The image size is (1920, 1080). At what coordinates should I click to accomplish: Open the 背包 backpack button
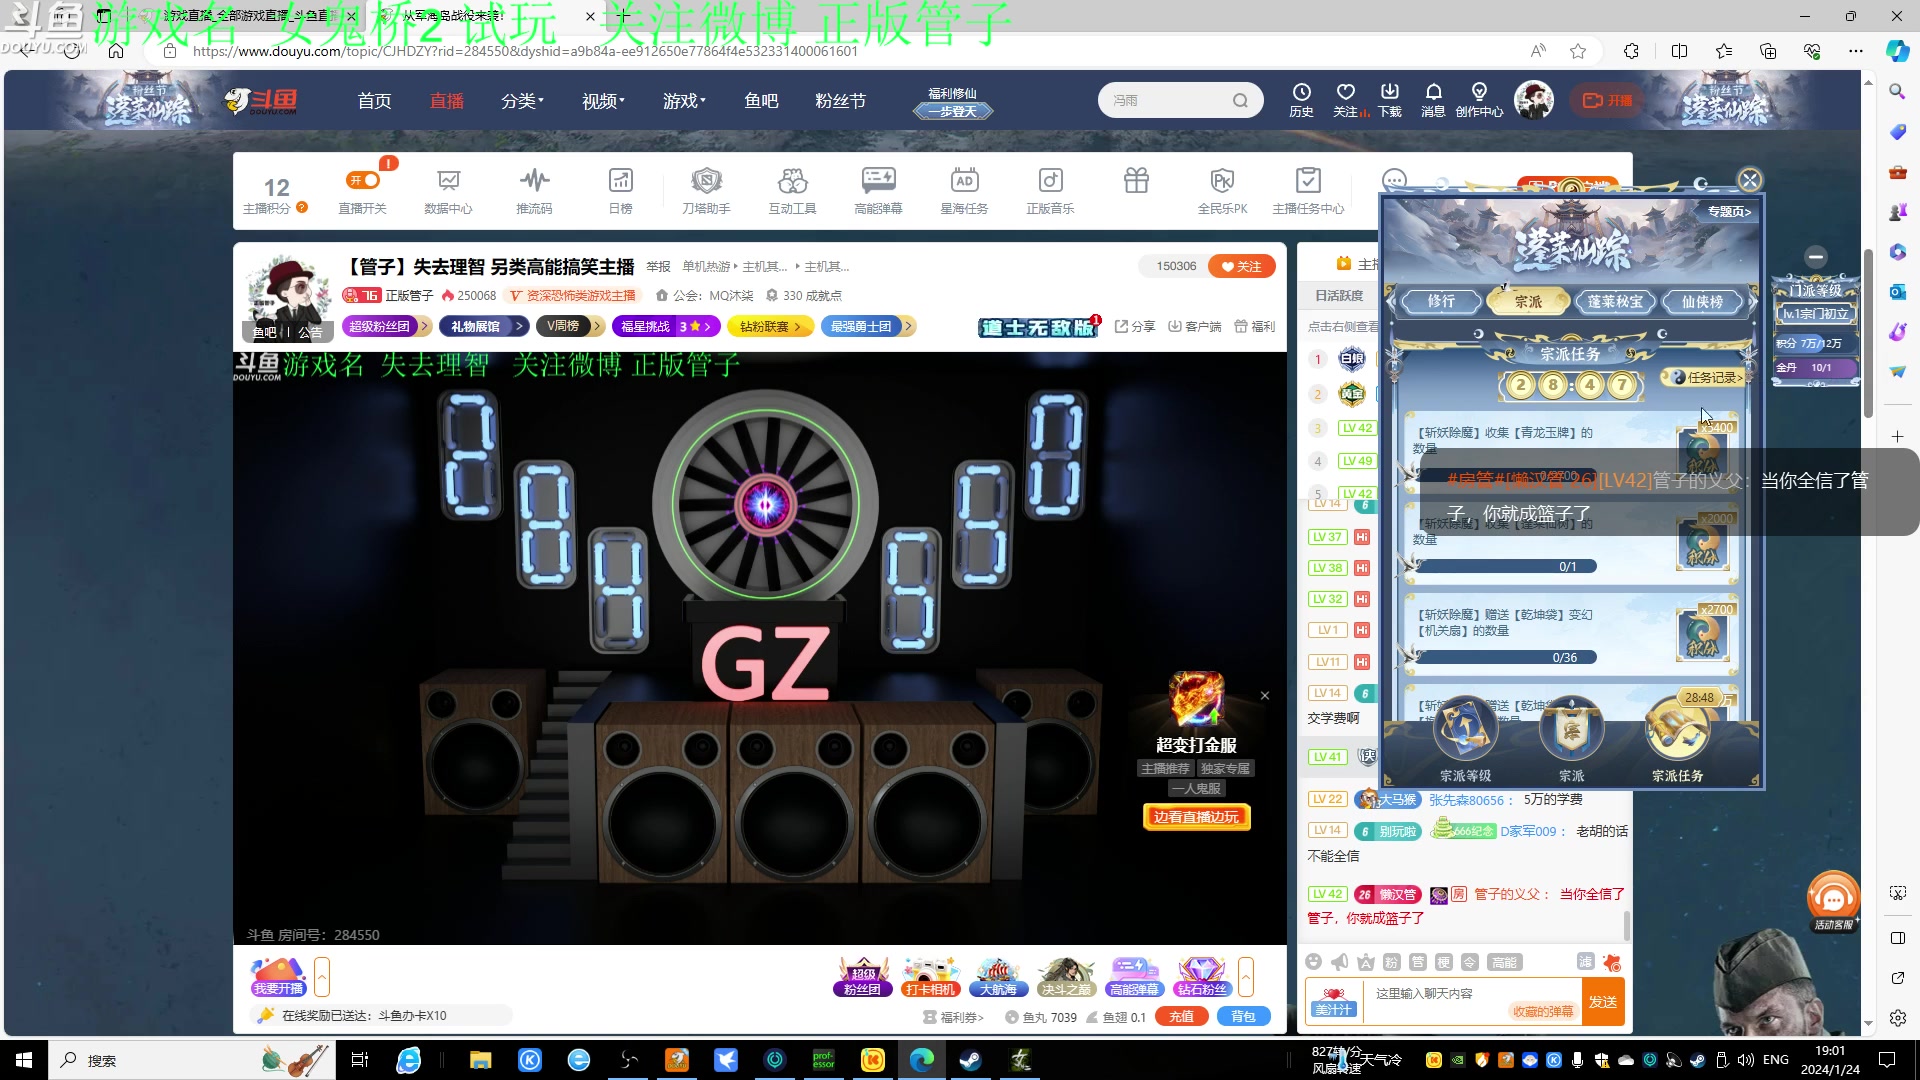click(1243, 1016)
